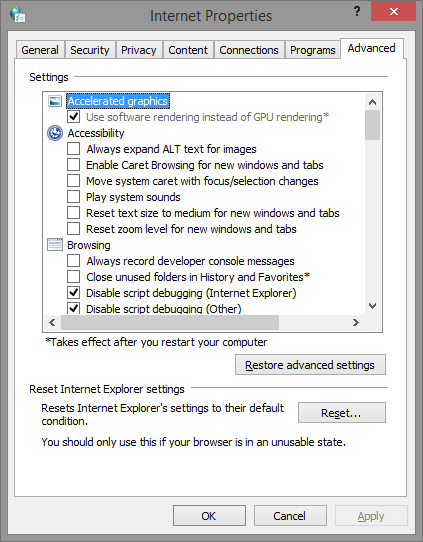
Task: Click the horizontal scrollbar thumb in settings list
Action: pyautogui.click(x=170, y=323)
